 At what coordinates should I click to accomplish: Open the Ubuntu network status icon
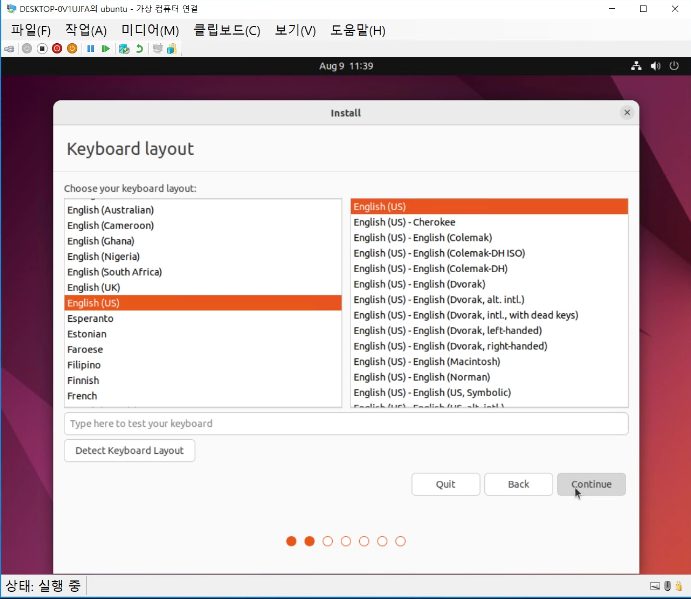(636, 66)
